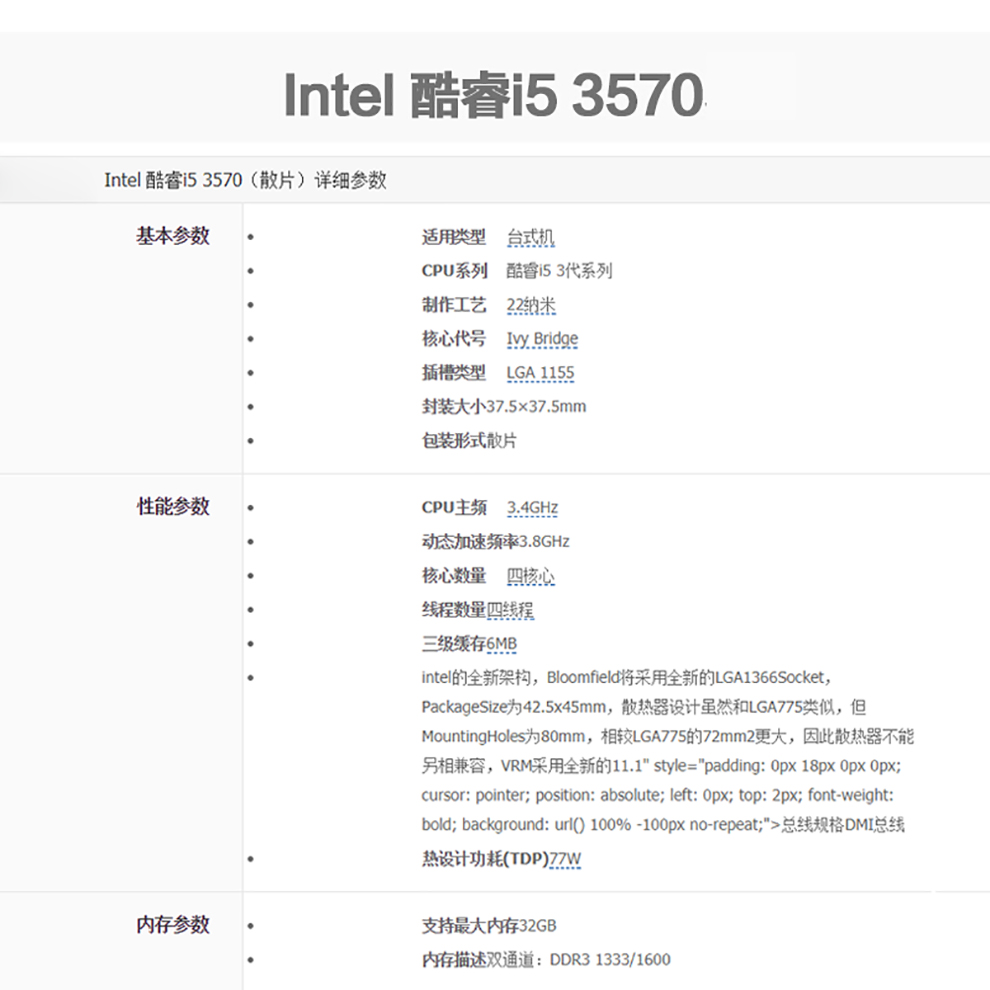
Task: Open the 22纳米 process link
Action: pos(531,305)
